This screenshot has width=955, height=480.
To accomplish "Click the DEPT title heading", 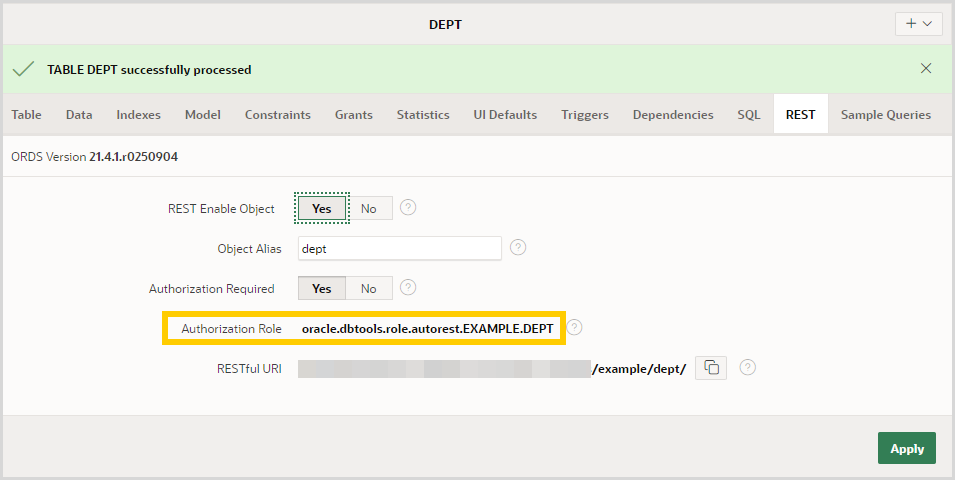I will (x=445, y=24).
